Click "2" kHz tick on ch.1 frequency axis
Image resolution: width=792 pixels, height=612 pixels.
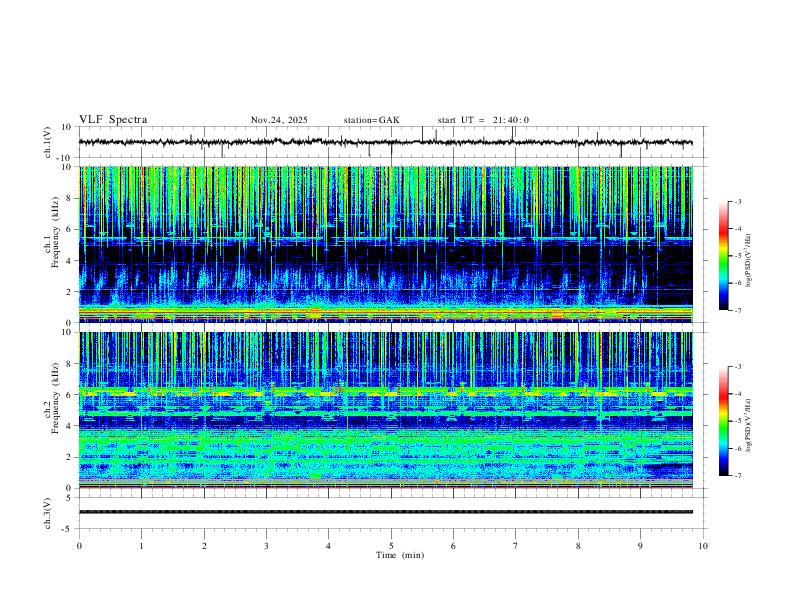[x=70, y=291]
